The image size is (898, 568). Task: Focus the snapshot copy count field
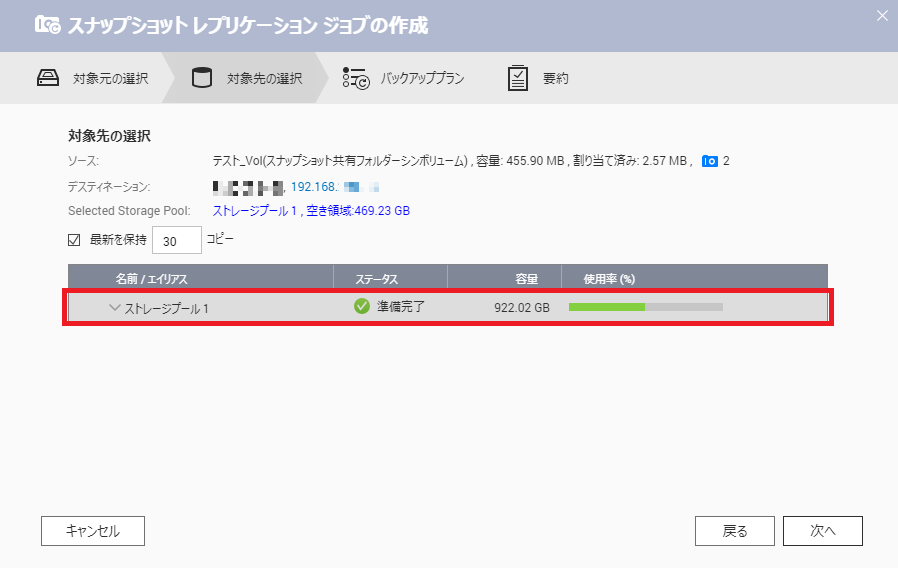pyautogui.click(x=177, y=241)
